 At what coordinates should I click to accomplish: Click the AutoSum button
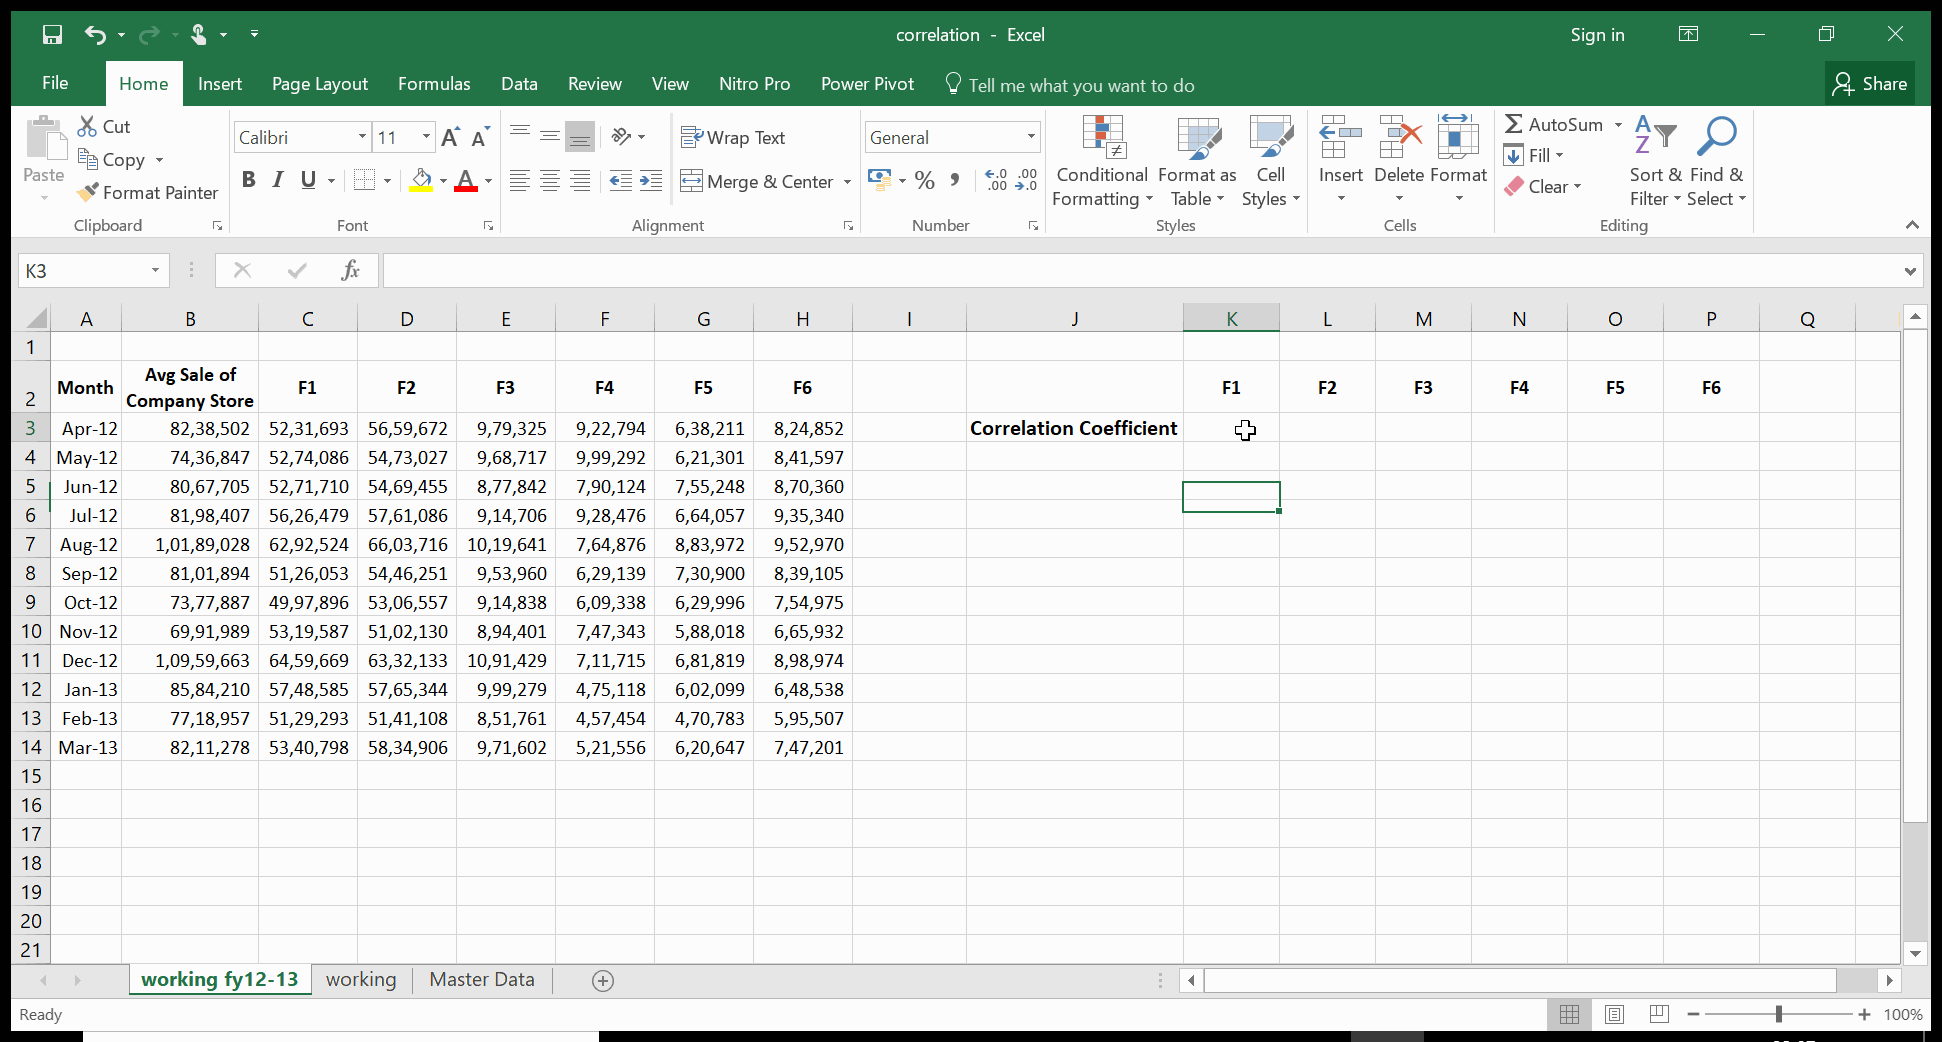[1554, 125]
